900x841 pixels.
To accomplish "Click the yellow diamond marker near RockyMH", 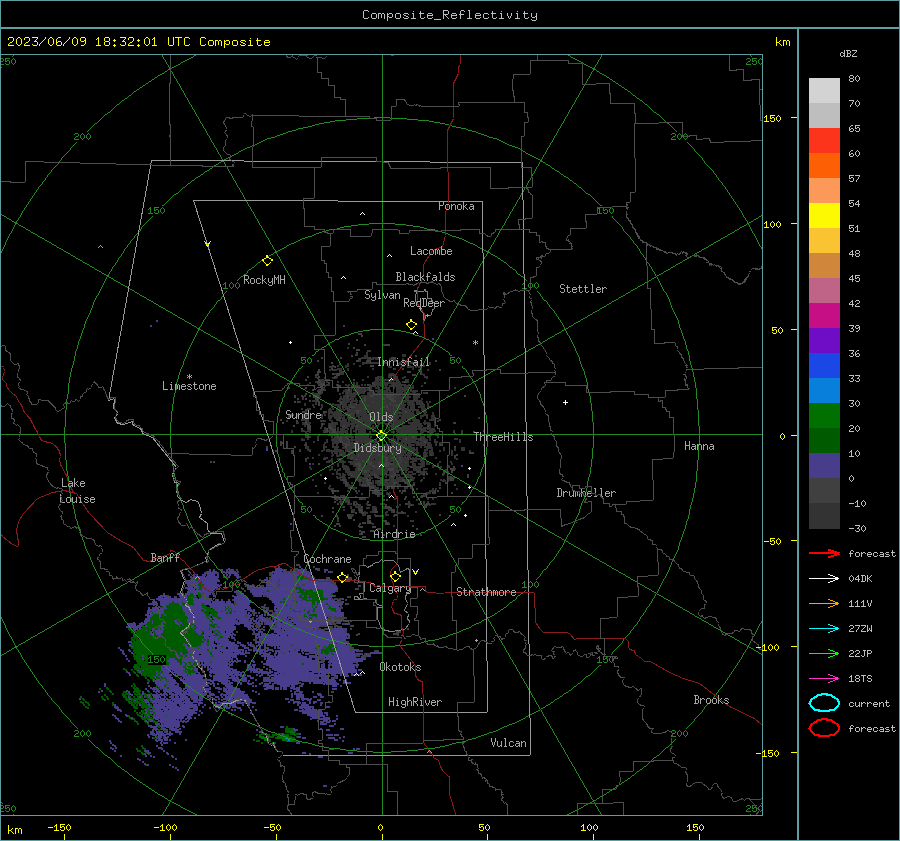I will coord(267,261).
